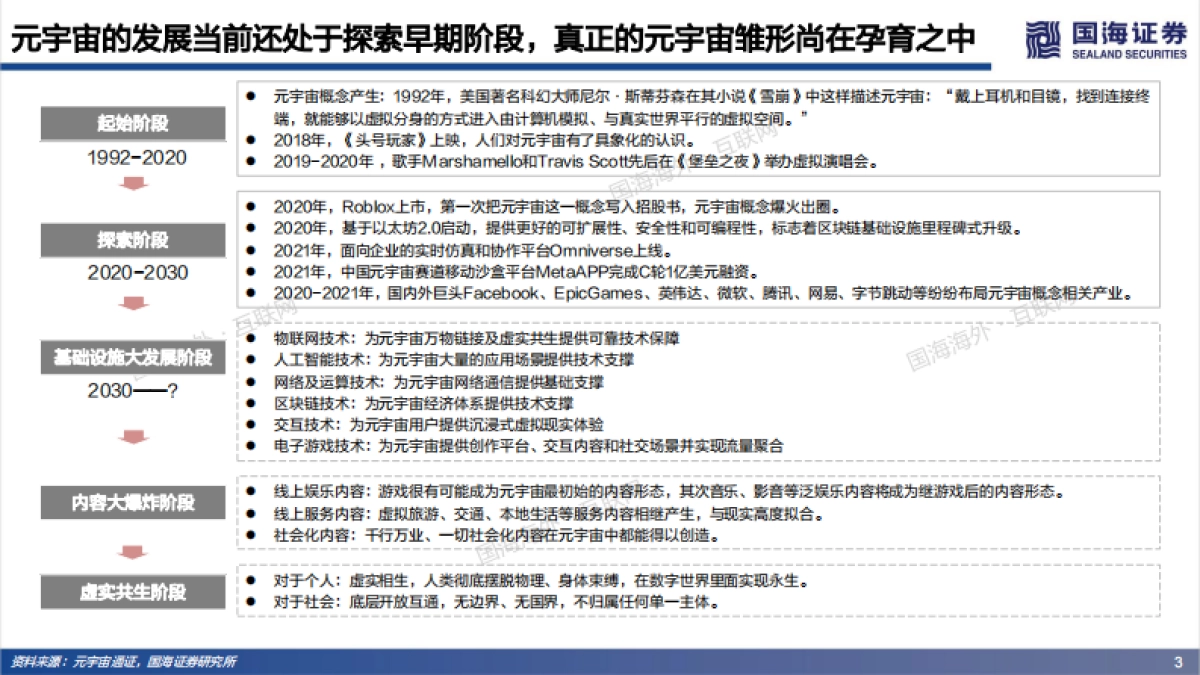
Task: Toggle the 内容大爆炸阶段 label
Action: coord(132,503)
